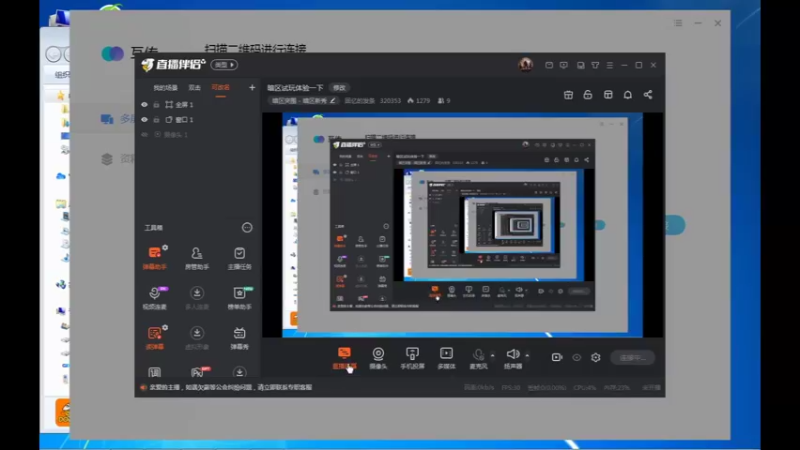The width and height of the screenshot is (800, 450).
Task: Toggle visibility of 全屏 1 source
Action: point(144,105)
